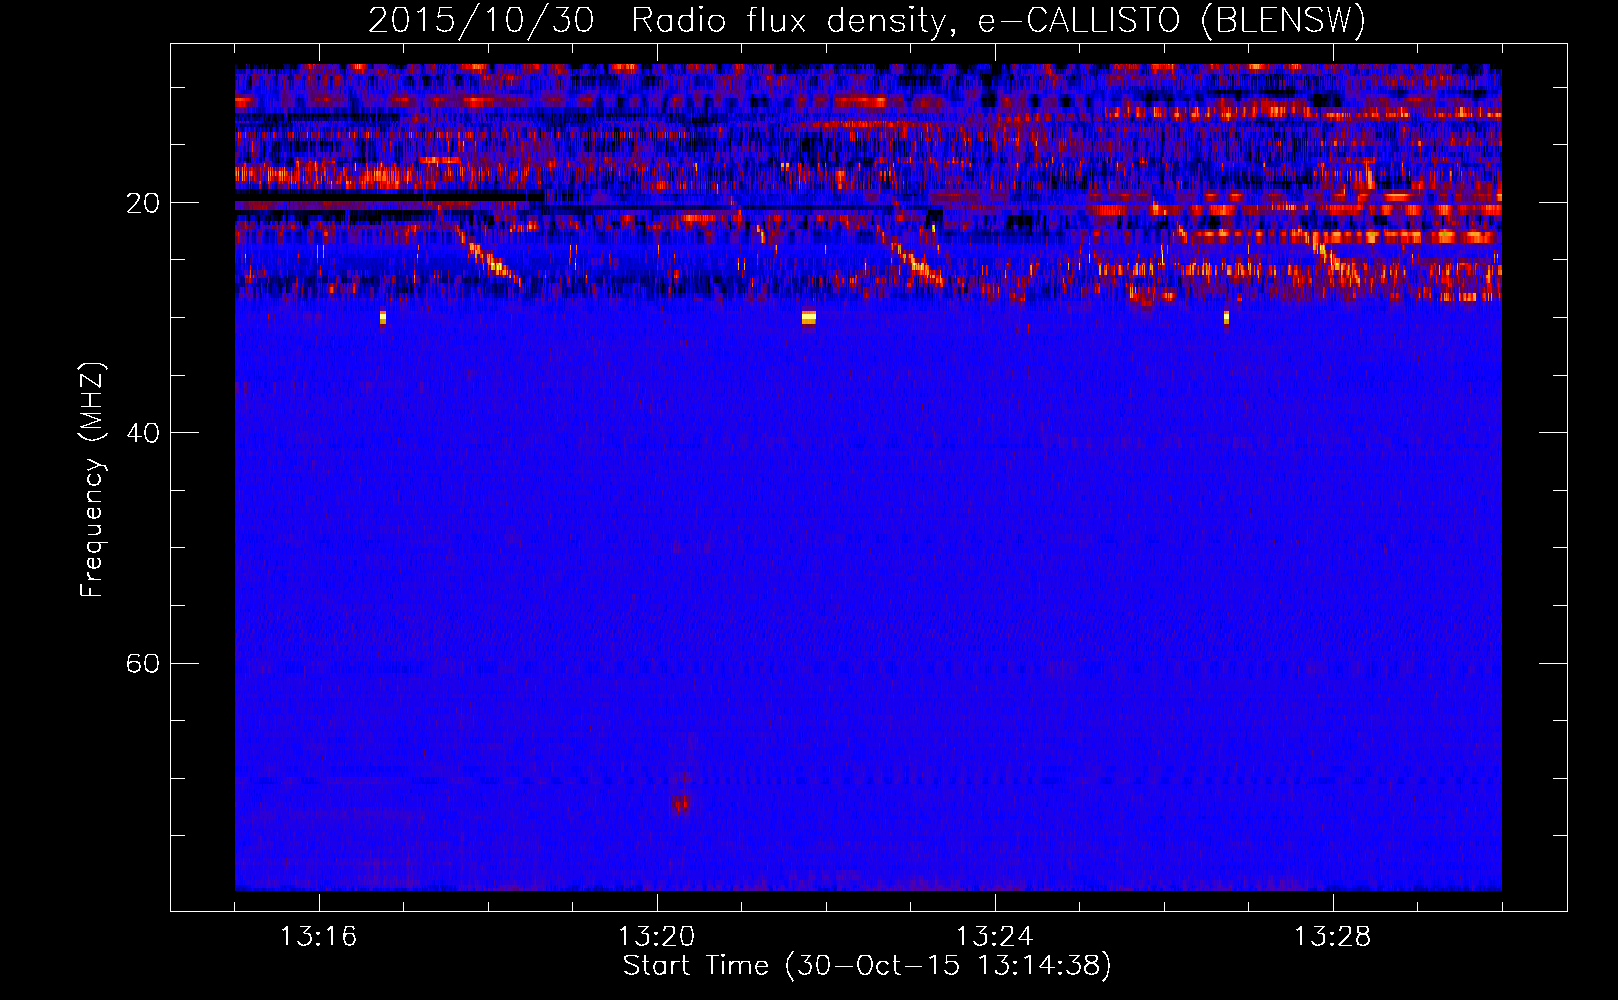The image size is (1618, 1000).
Task: Click the small bright spot near 13:17 at 30 MHz
Action: point(383,318)
